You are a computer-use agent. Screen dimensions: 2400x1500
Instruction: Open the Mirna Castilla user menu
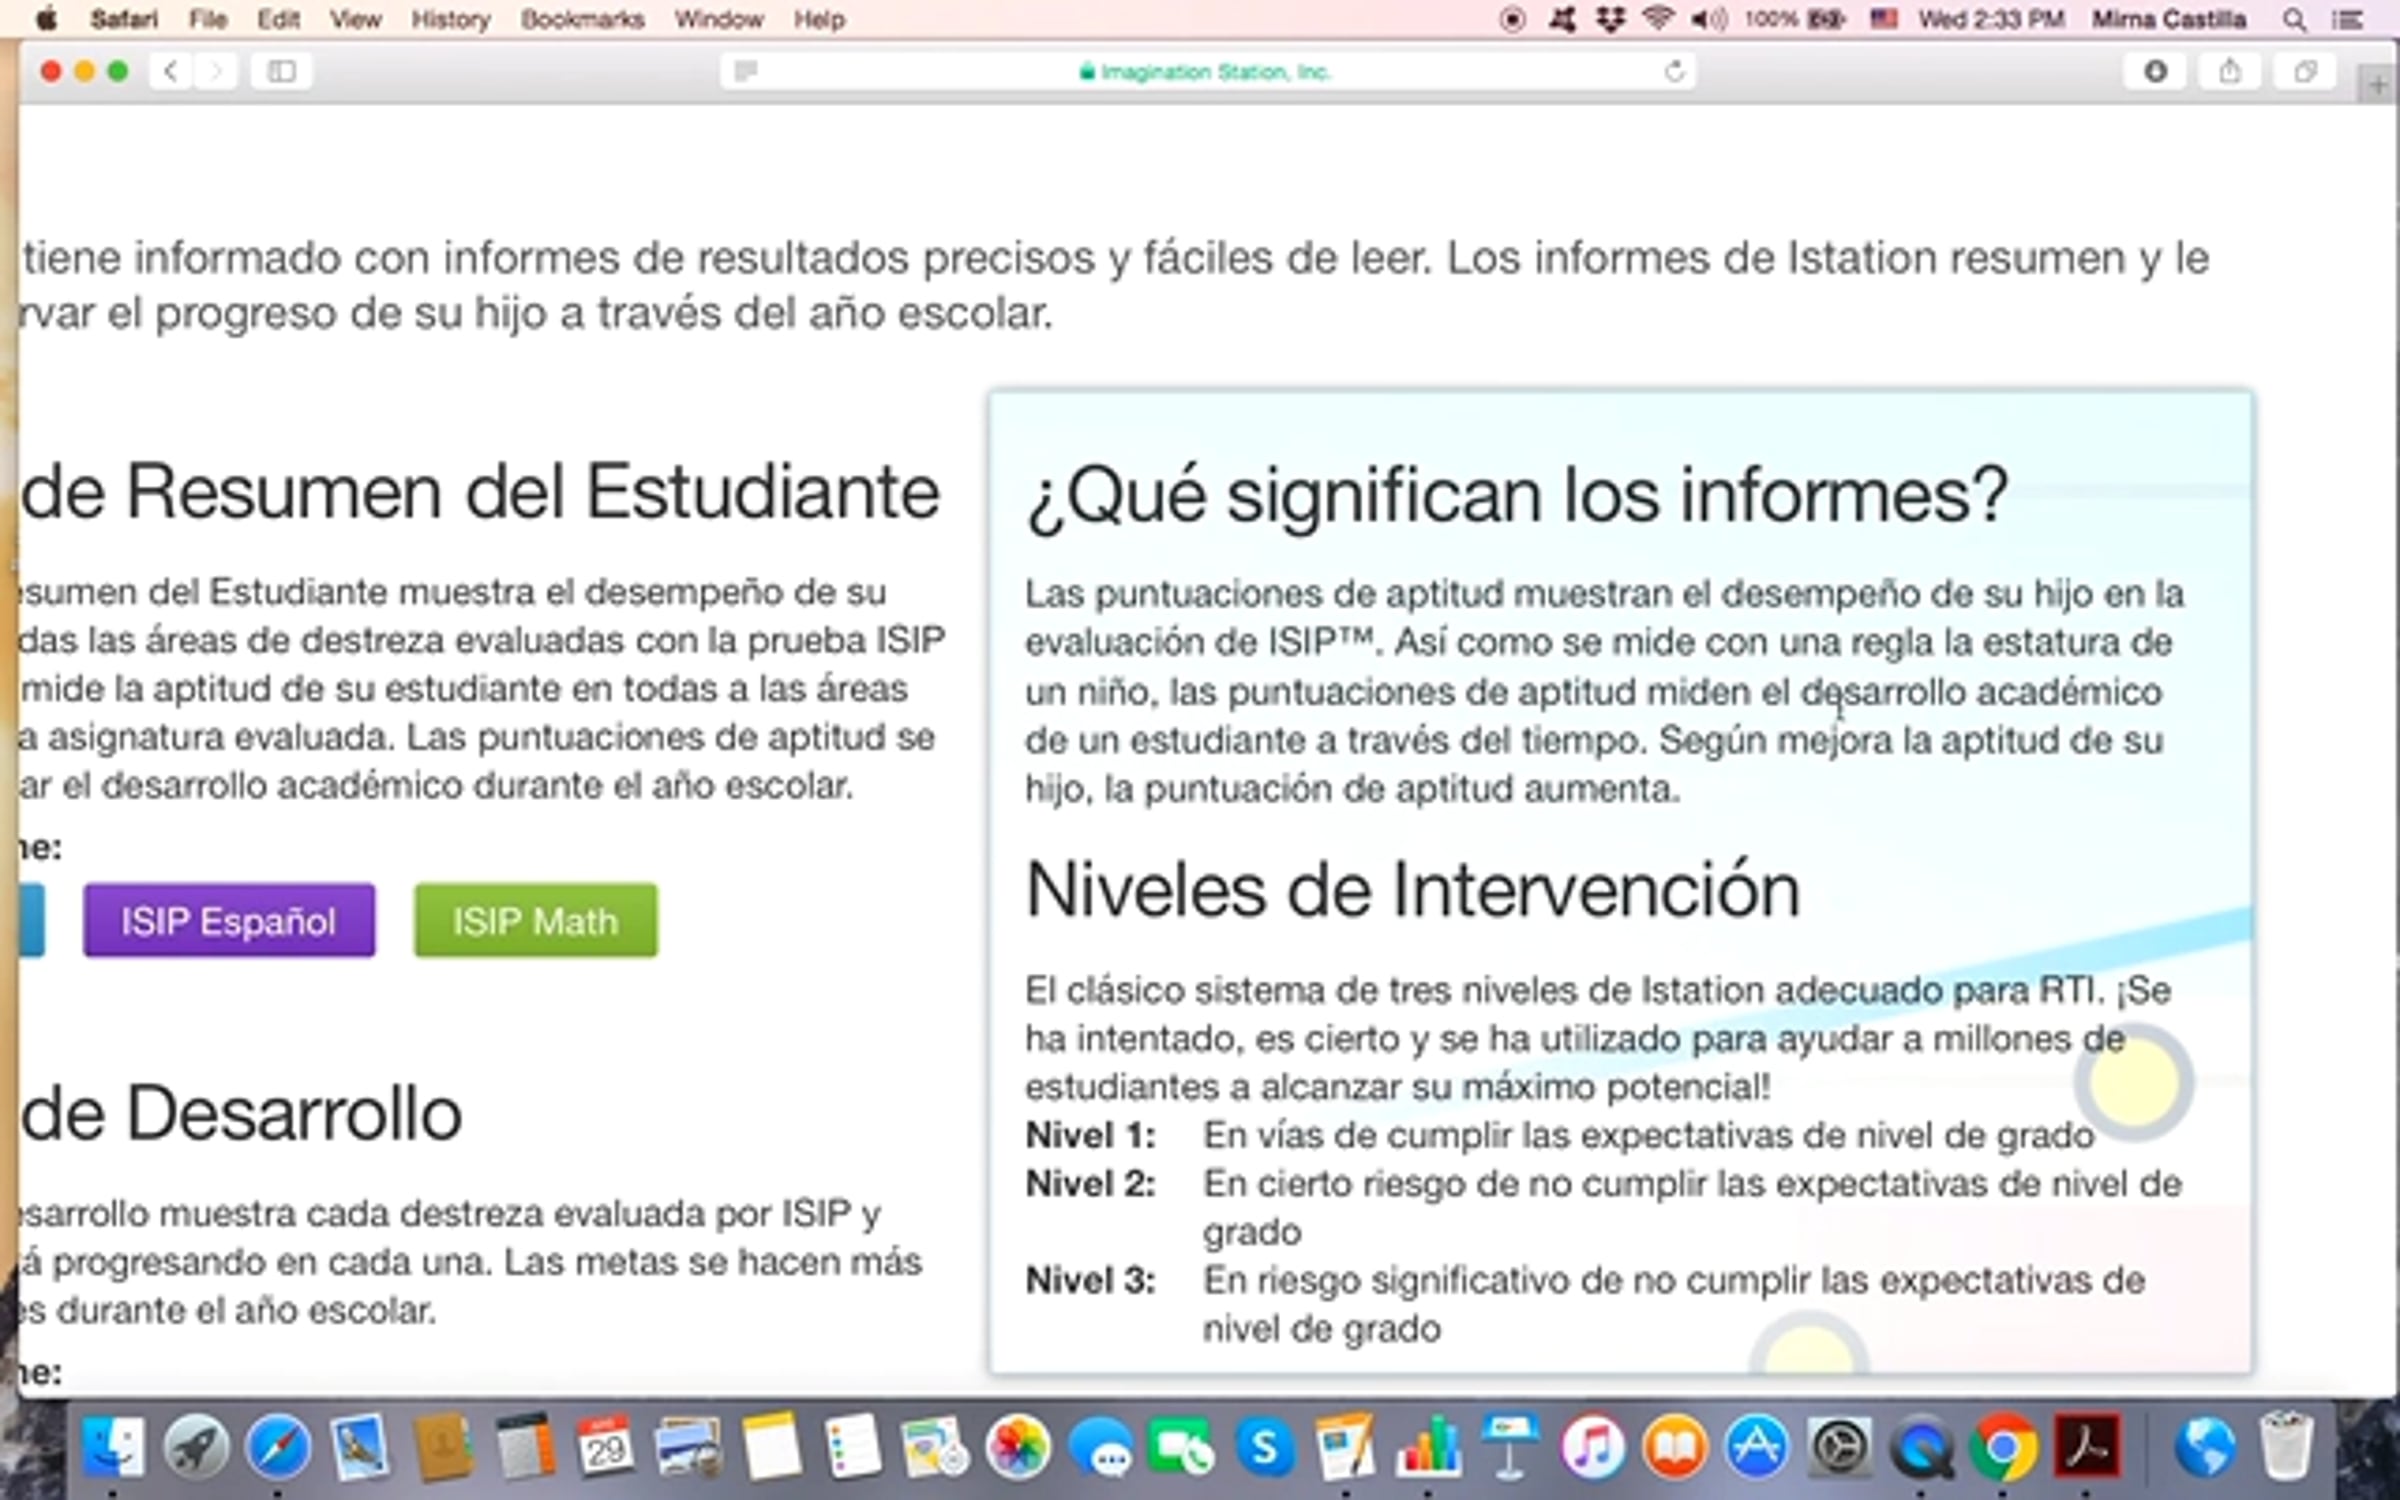[2169, 19]
